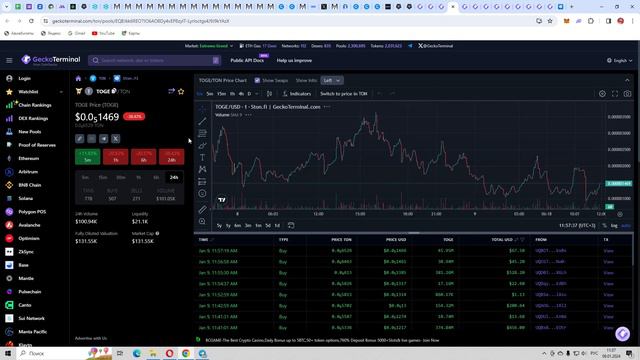Toggle auto scale on chart
This screenshot has height=360, width=640.
(x=626, y=226)
